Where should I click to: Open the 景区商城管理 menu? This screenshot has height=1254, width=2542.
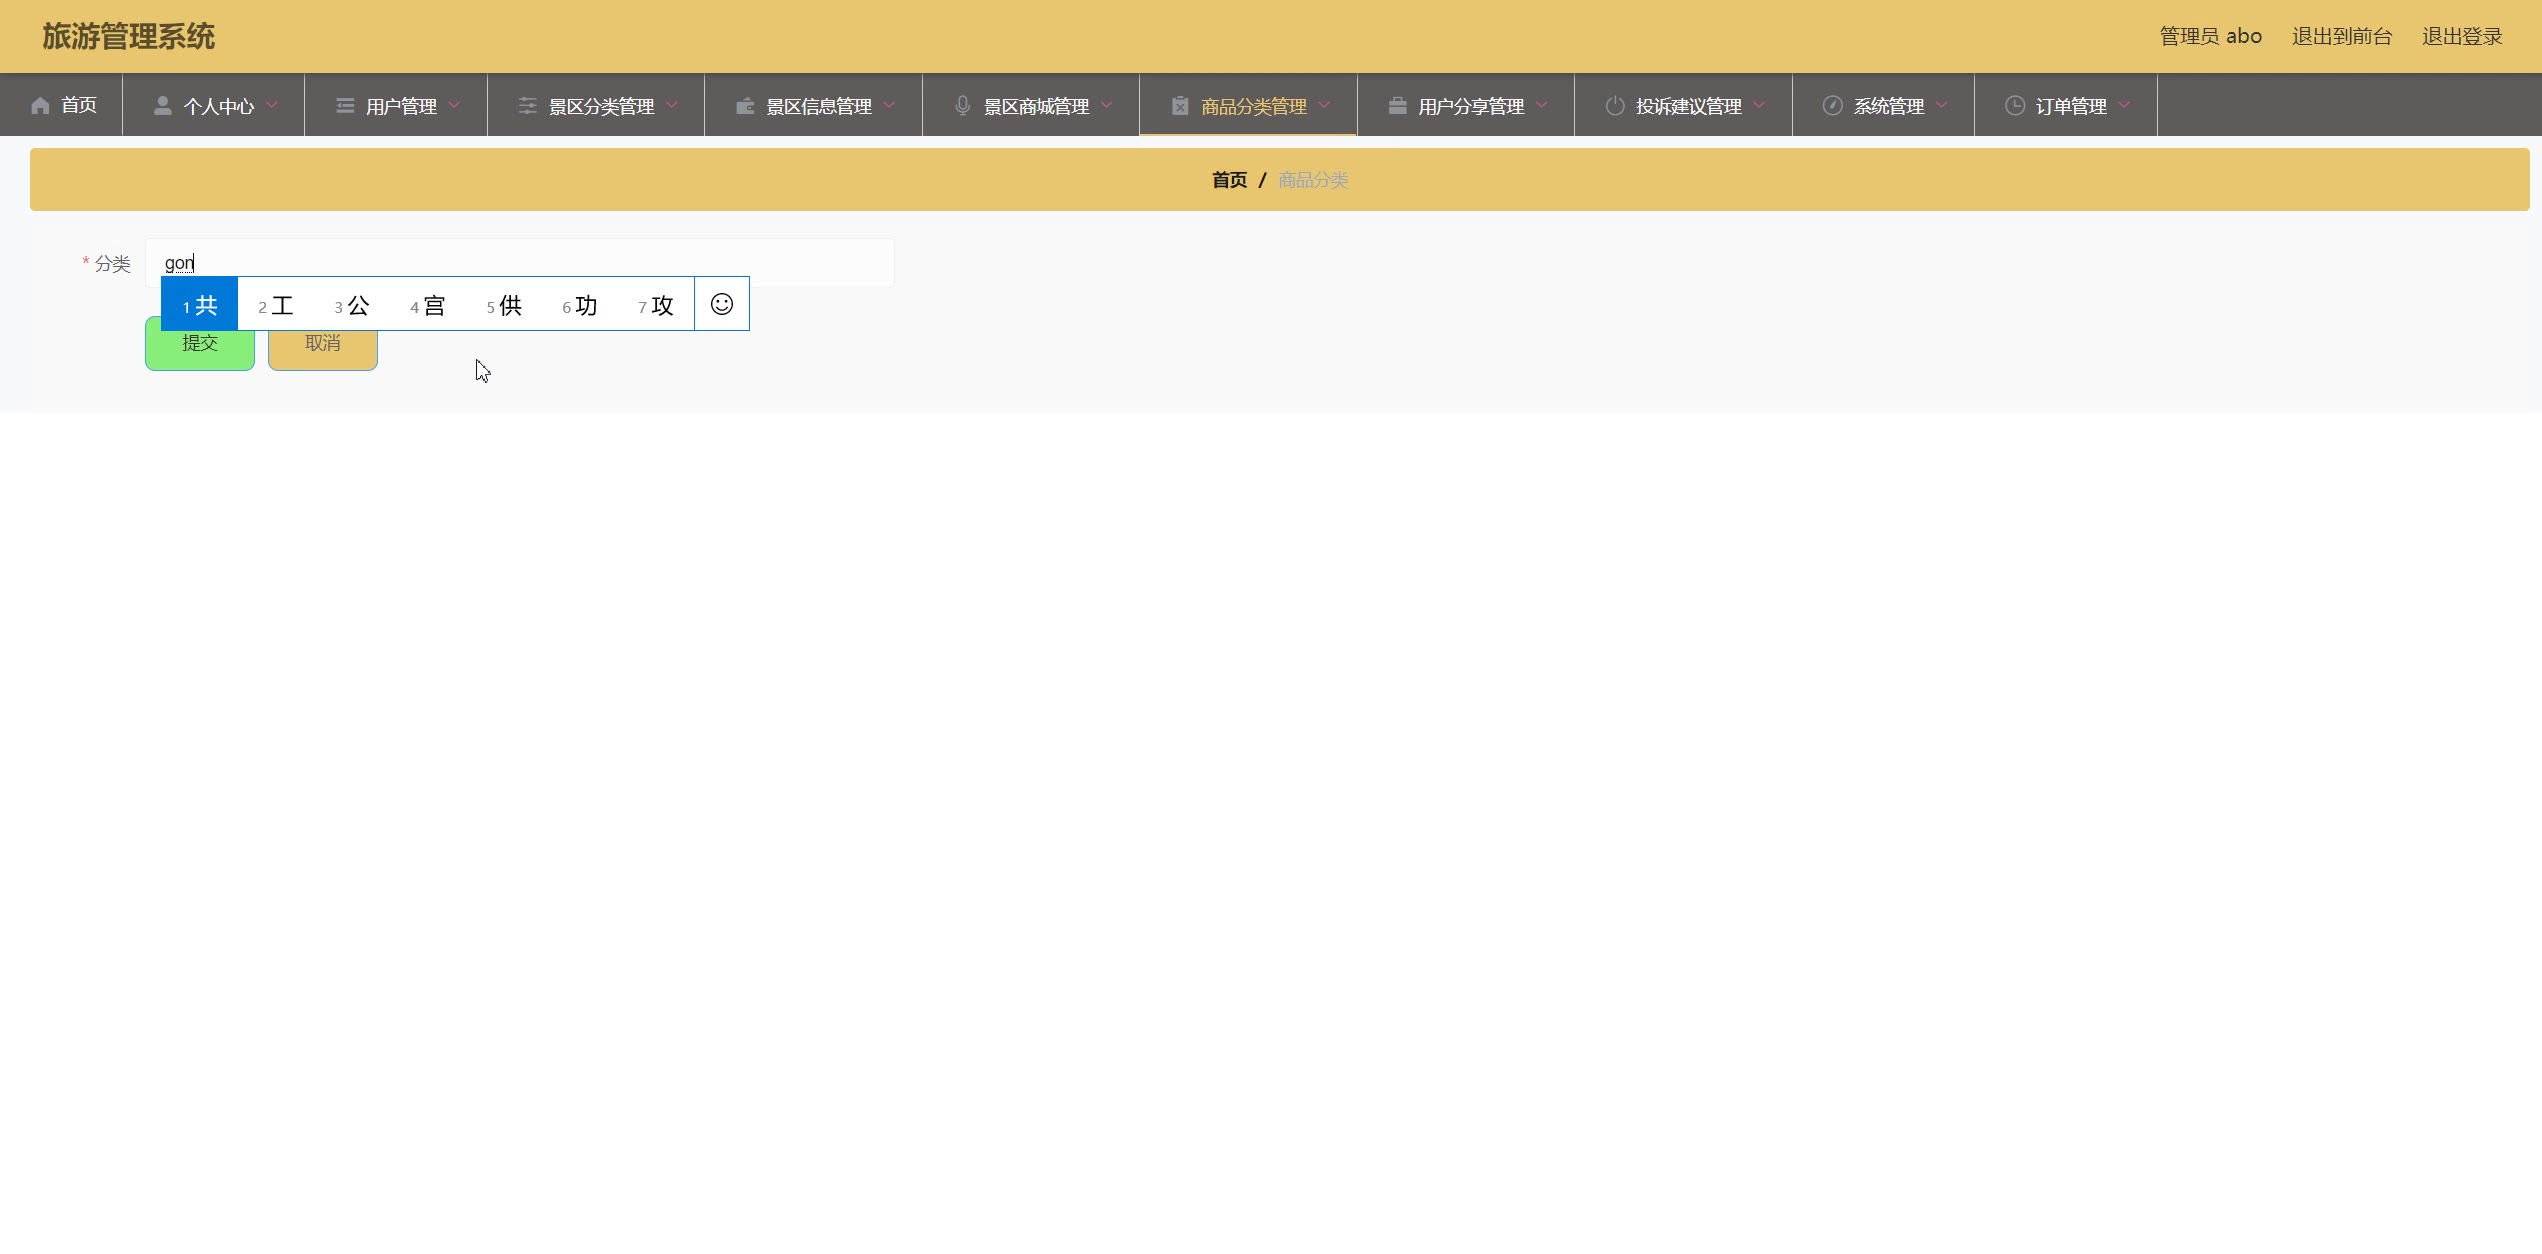[x=1036, y=106]
